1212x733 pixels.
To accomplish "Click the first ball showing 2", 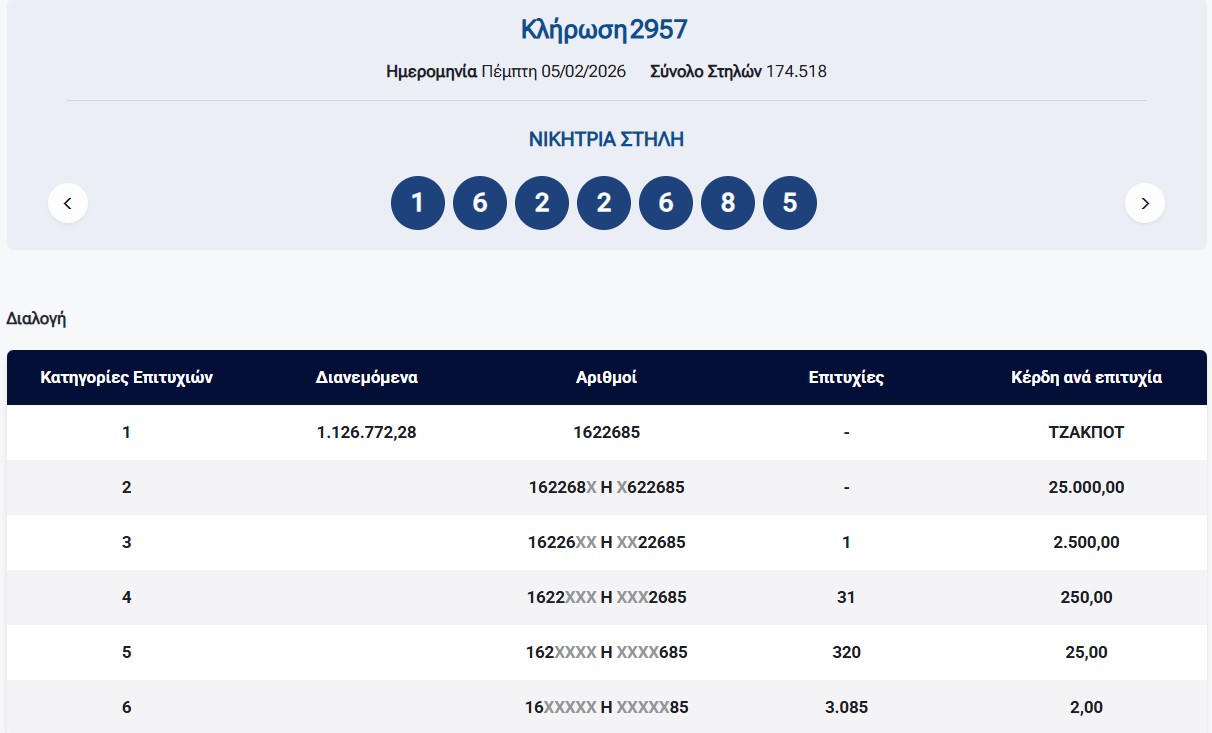I will pyautogui.click(x=541, y=203).
